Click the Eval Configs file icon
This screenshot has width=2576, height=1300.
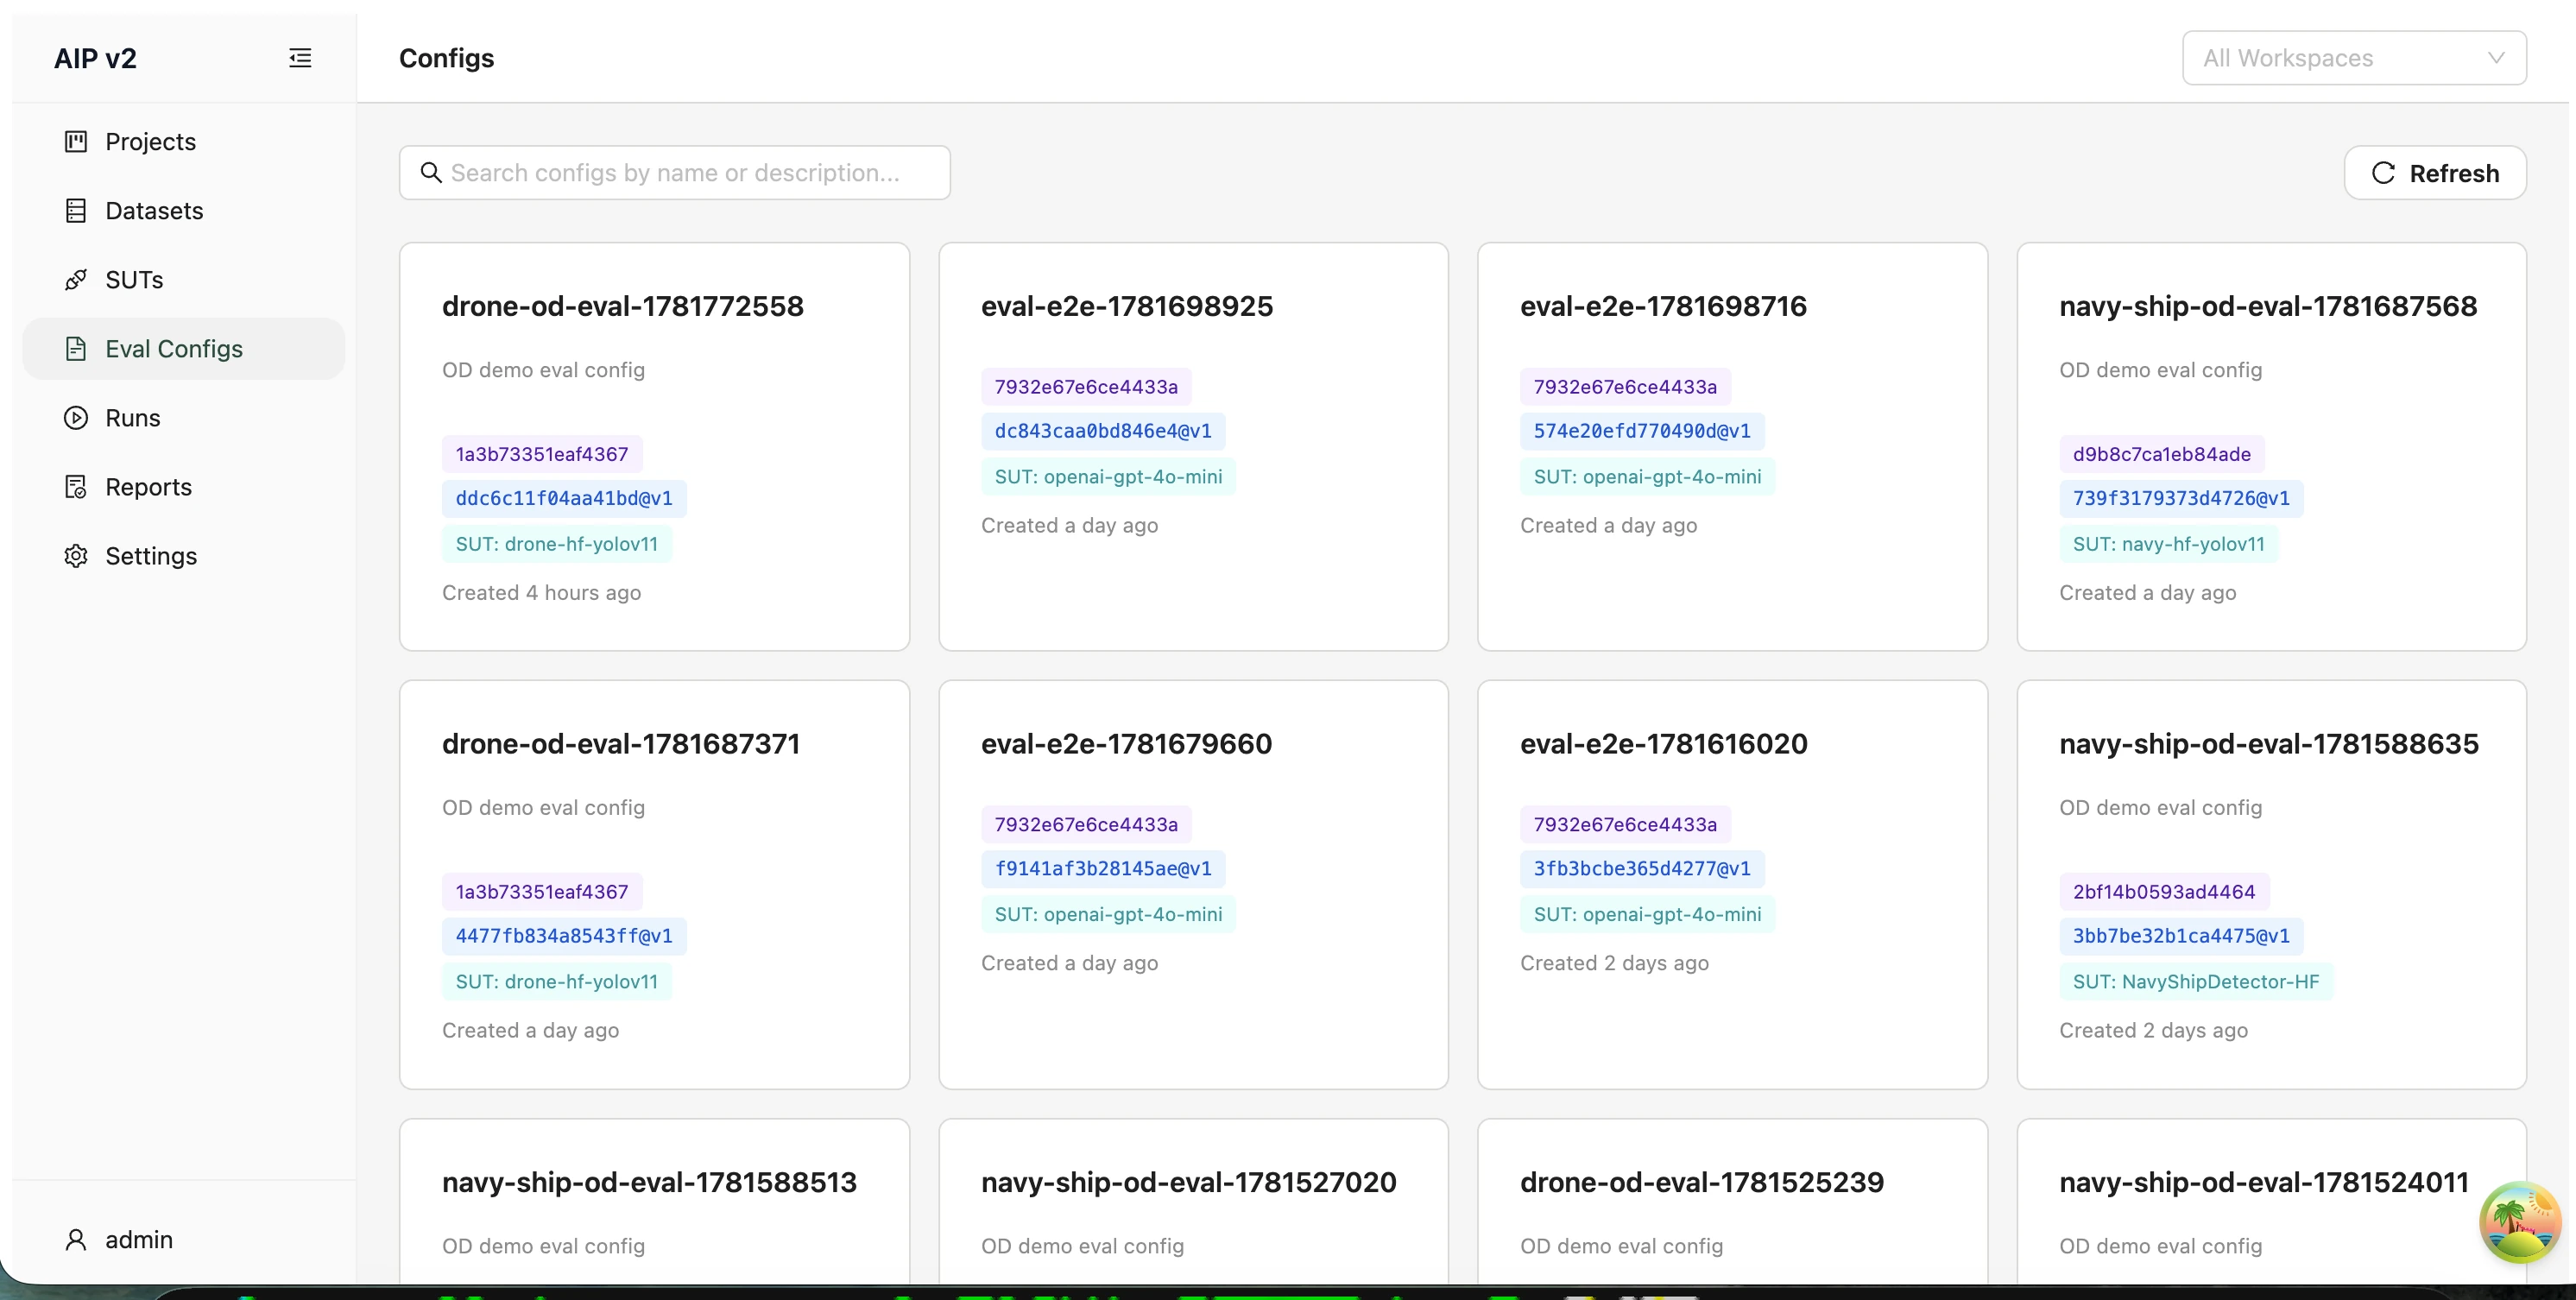[x=76, y=348]
